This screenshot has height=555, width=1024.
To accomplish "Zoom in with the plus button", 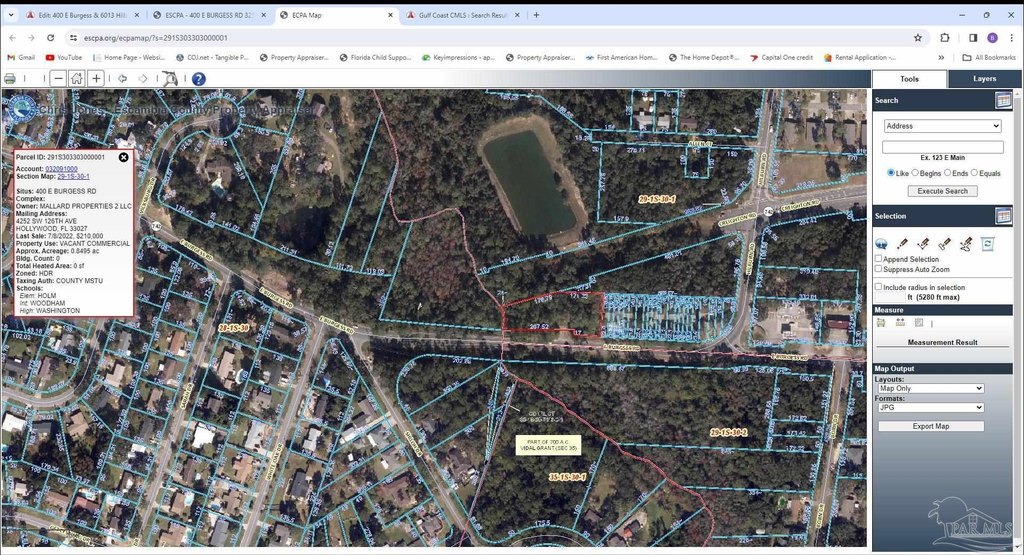I will (96, 78).
